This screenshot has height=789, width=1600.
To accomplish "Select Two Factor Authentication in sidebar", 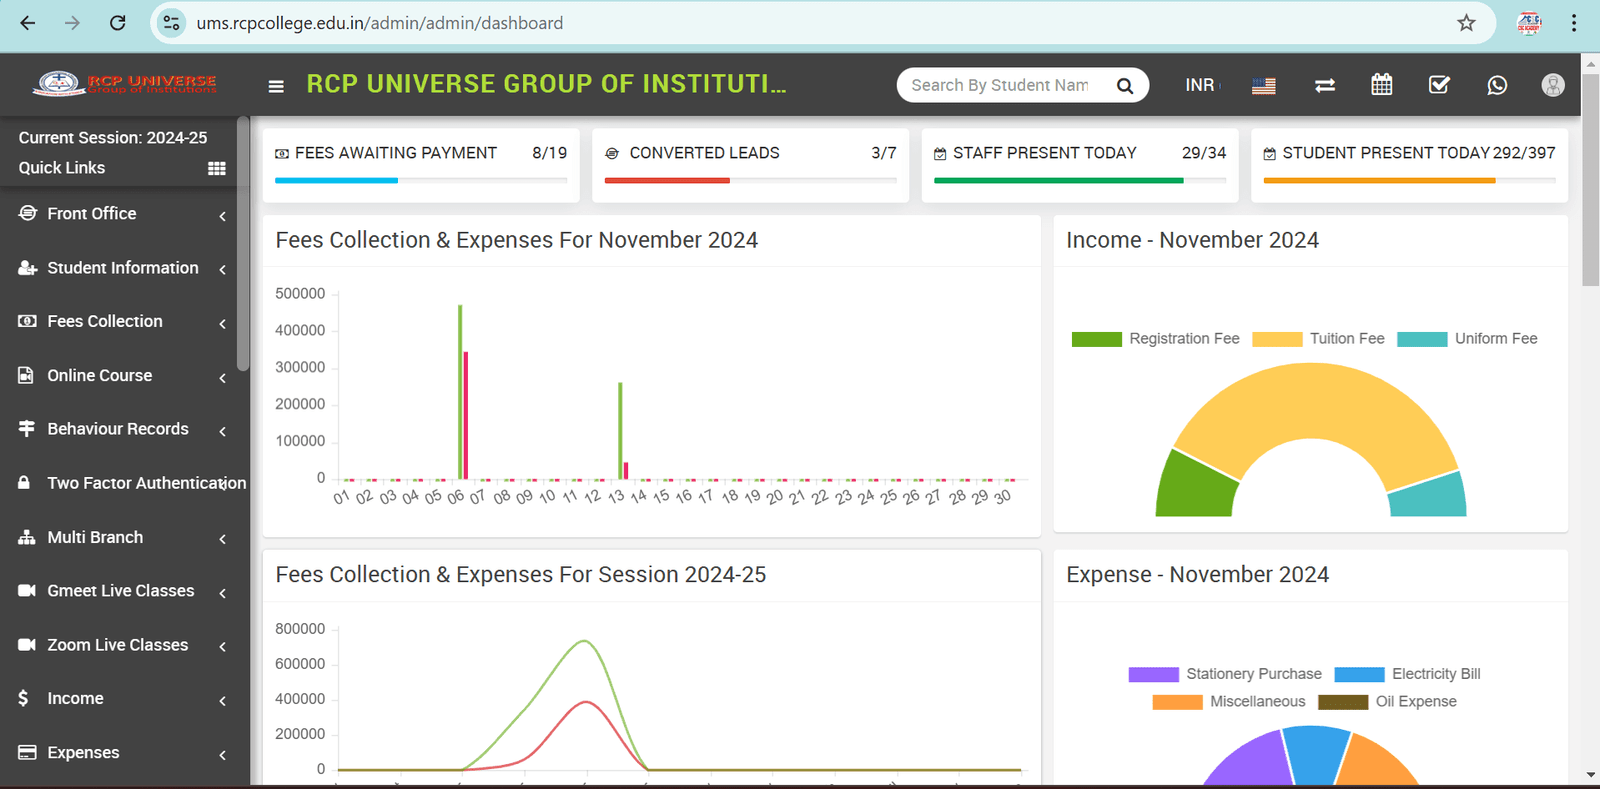I will point(146,483).
